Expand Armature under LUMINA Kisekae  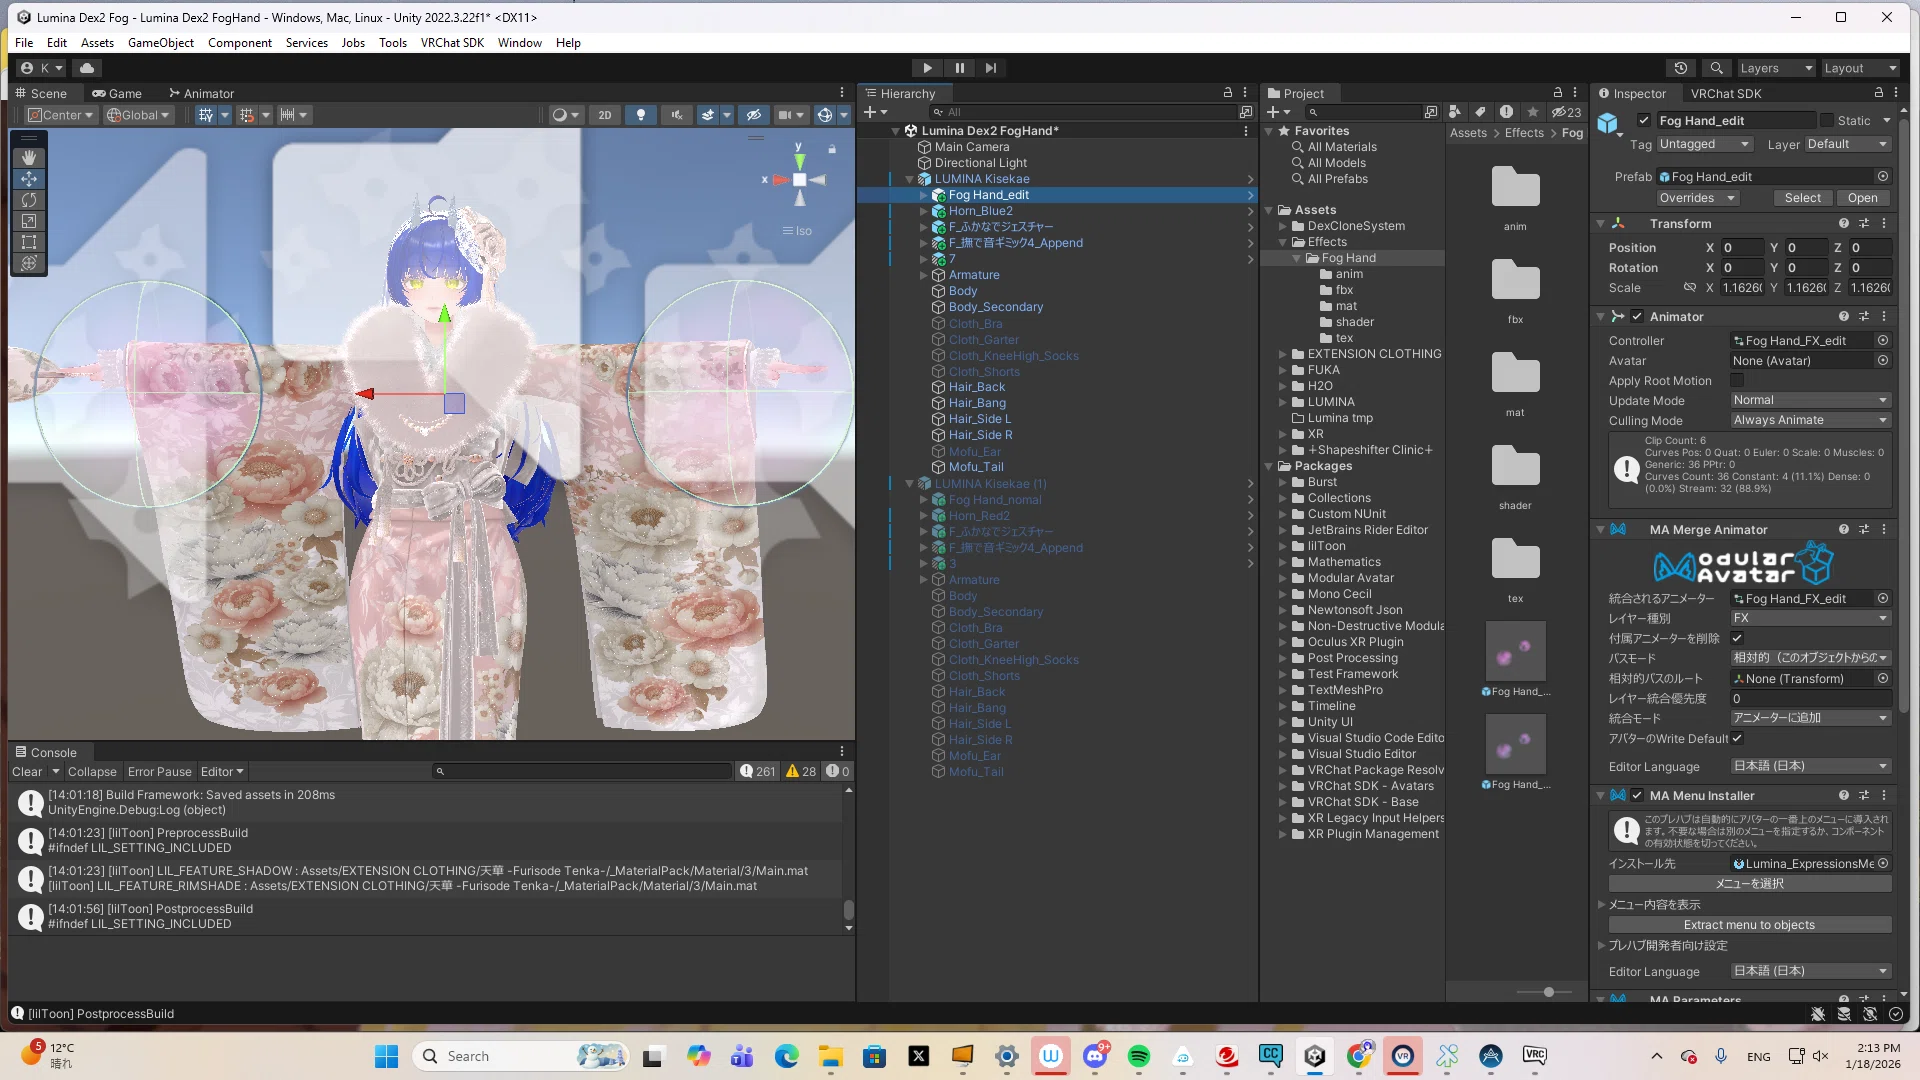click(x=923, y=275)
